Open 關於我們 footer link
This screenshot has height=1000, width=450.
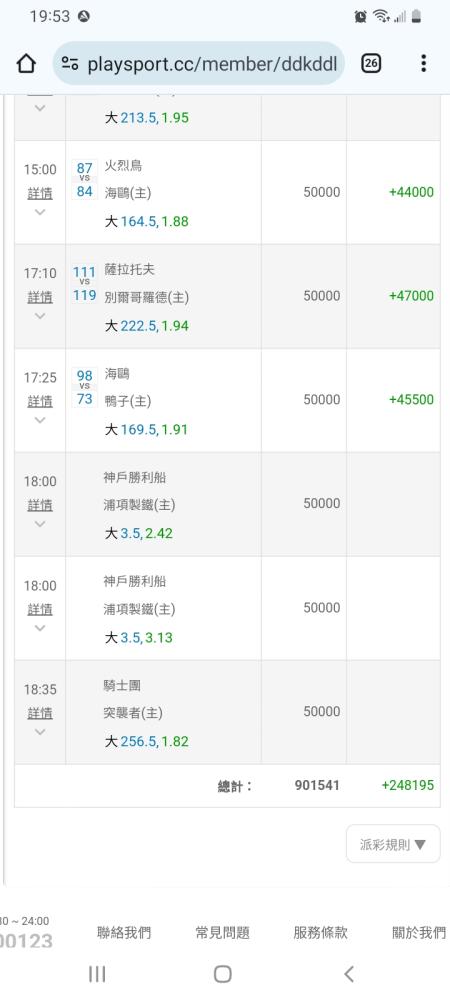(x=419, y=932)
